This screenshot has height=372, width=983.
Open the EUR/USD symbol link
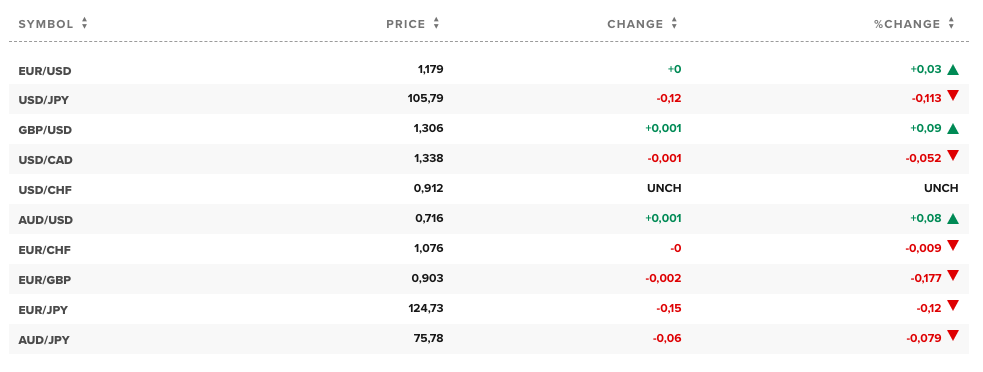pos(45,71)
